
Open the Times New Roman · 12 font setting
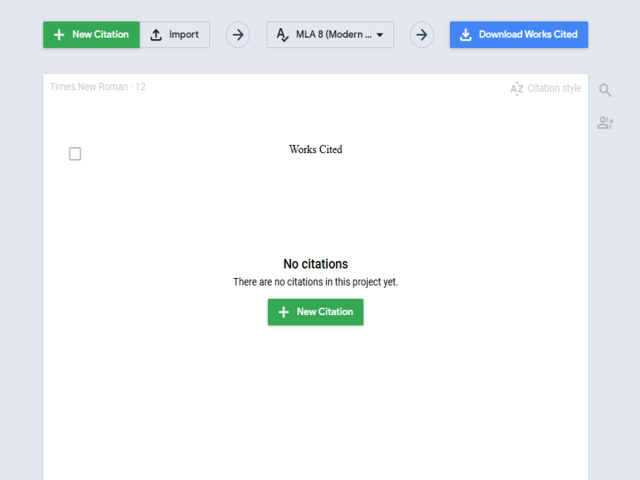[98, 87]
